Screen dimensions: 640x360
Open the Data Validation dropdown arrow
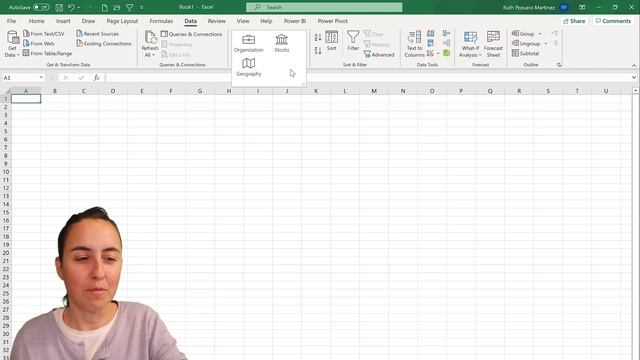(438, 53)
